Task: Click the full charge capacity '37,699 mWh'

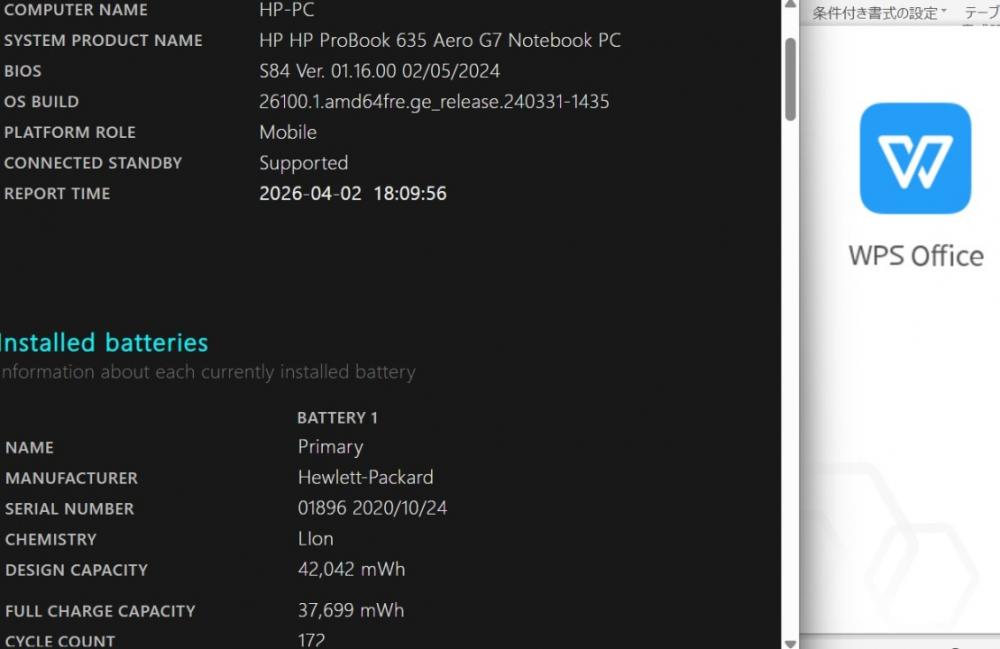Action: 351,610
